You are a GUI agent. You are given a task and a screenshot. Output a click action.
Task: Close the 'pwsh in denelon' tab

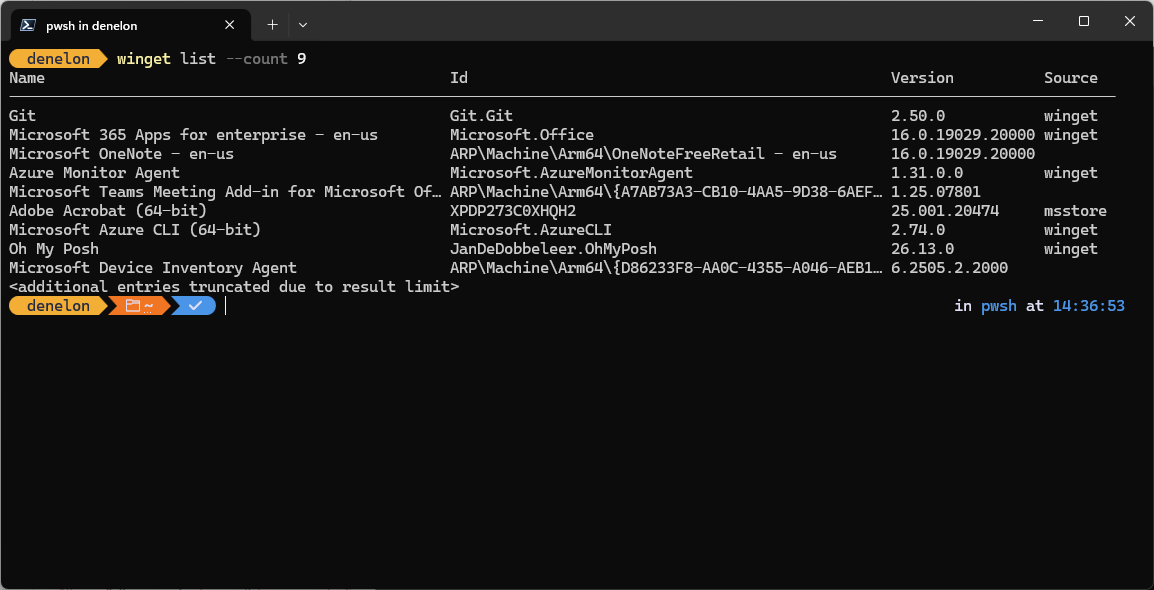point(230,25)
